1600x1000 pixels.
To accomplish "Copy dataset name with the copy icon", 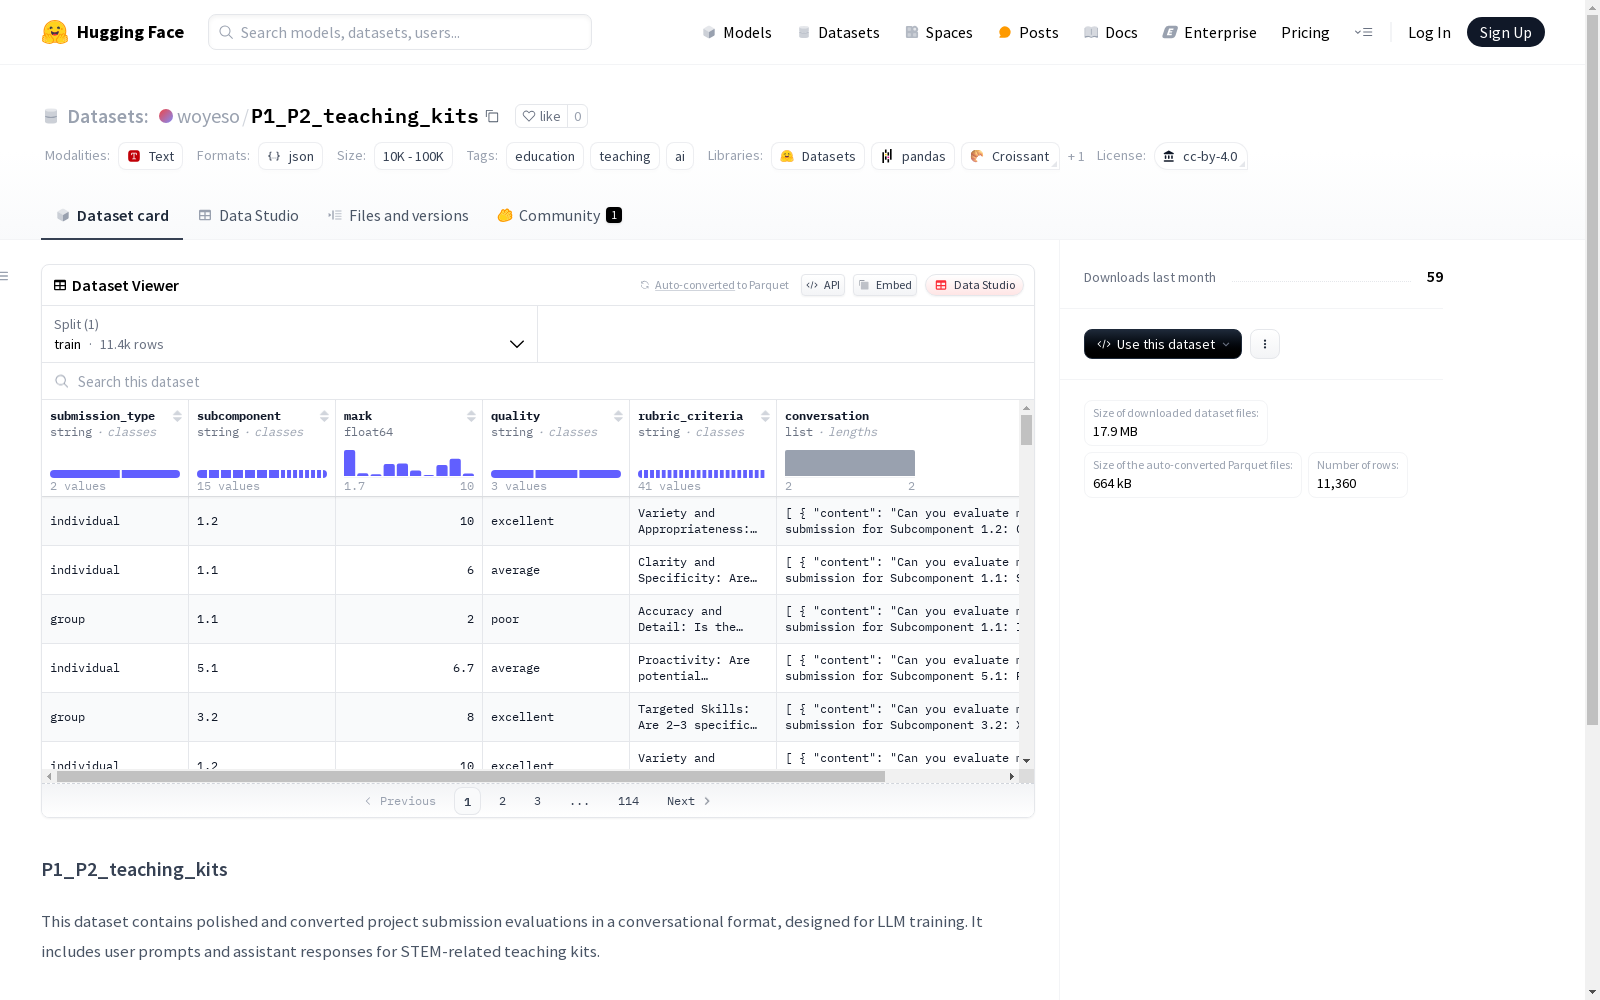I will coord(492,116).
